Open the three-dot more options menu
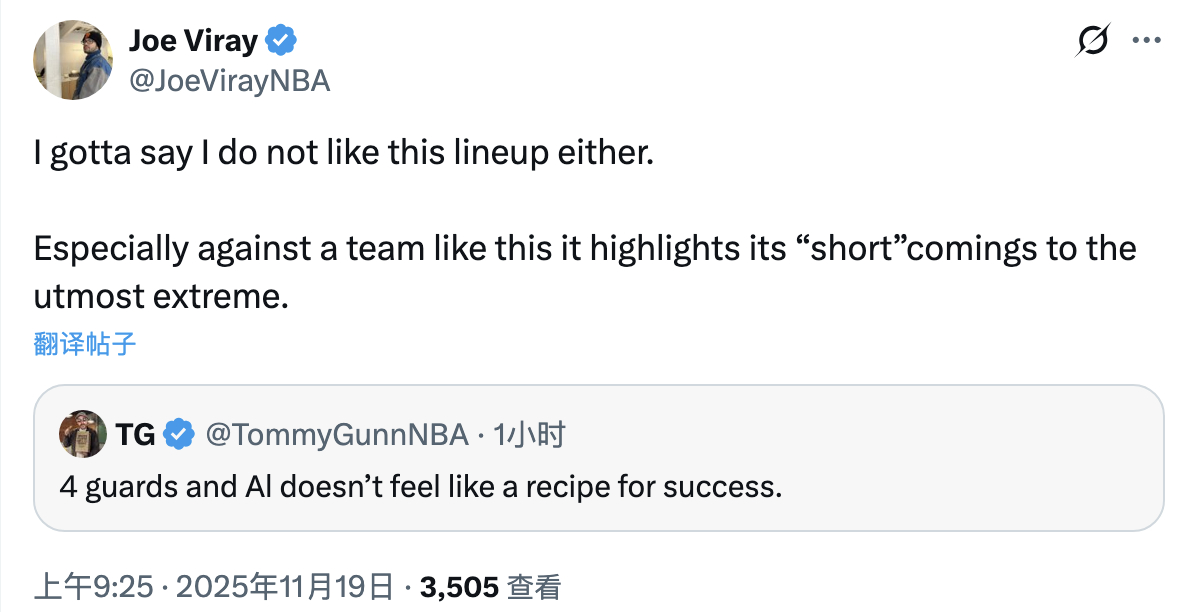Image resolution: width=1188 pixels, height=612 pixels. pyautogui.click(x=1145, y=41)
